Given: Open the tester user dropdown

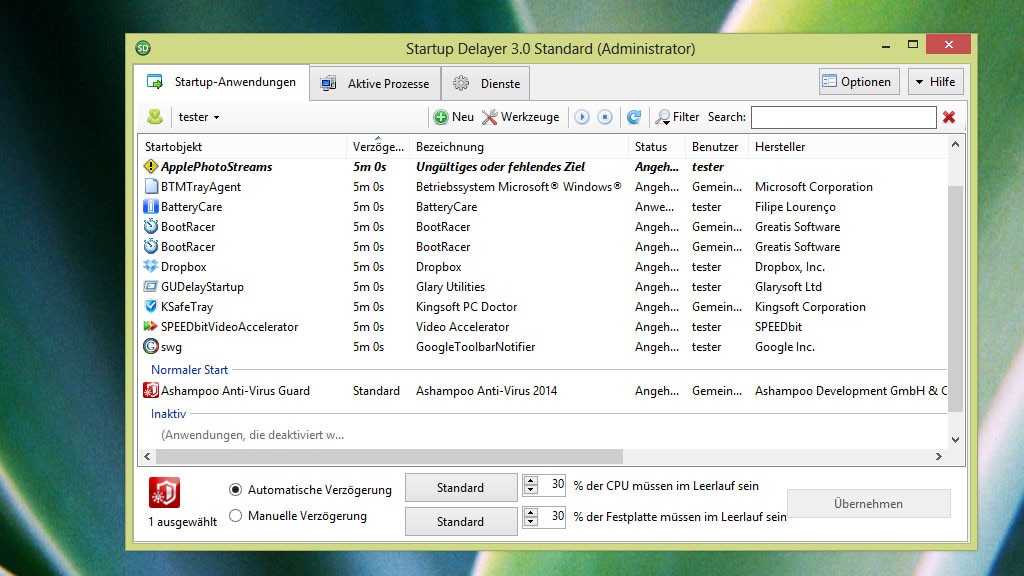Looking at the screenshot, I should [x=199, y=117].
